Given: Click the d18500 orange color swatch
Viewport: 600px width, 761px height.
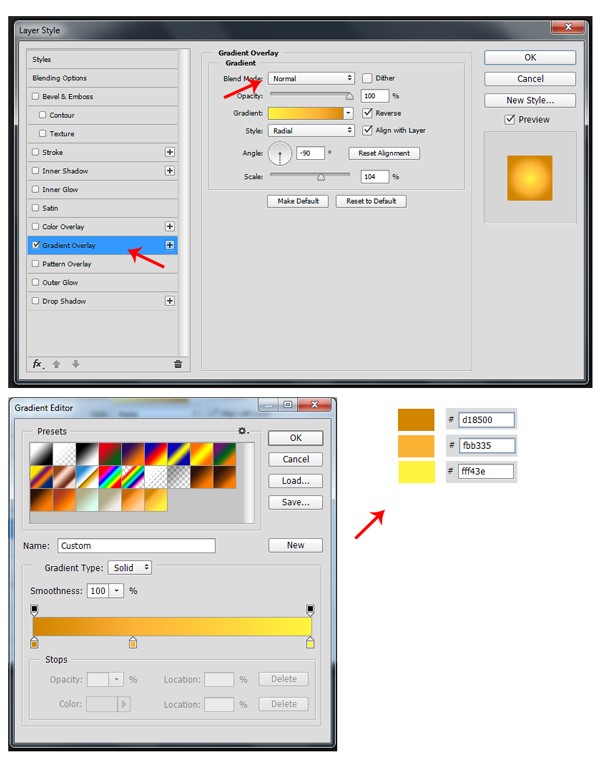Looking at the screenshot, I should click(x=416, y=419).
